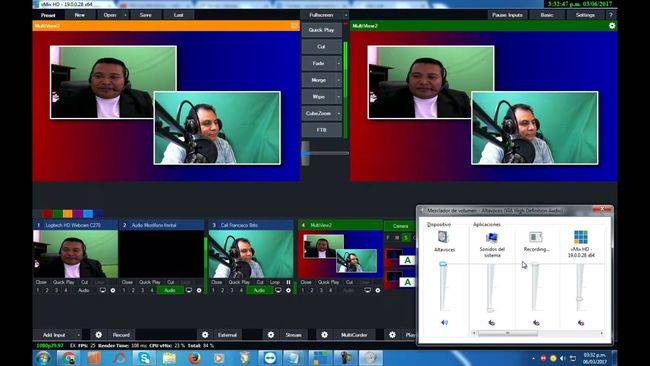Toggle green S button in audio mixer
Image resolution: width=650 pixels, height=366 pixels.
(x=406, y=238)
